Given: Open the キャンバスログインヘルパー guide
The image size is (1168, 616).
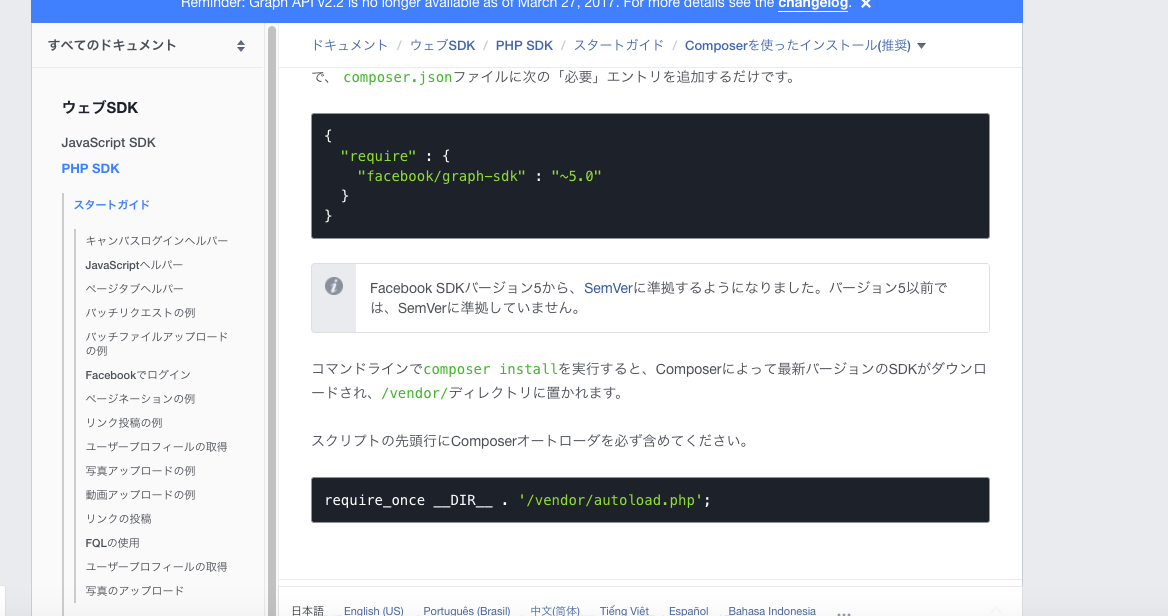Looking at the screenshot, I should (x=157, y=240).
